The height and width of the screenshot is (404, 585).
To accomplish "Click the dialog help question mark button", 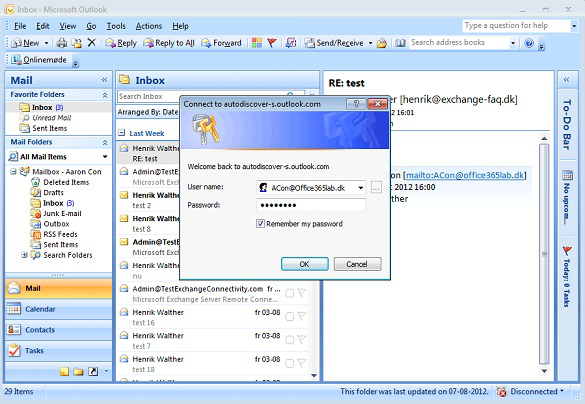I will click(x=356, y=104).
